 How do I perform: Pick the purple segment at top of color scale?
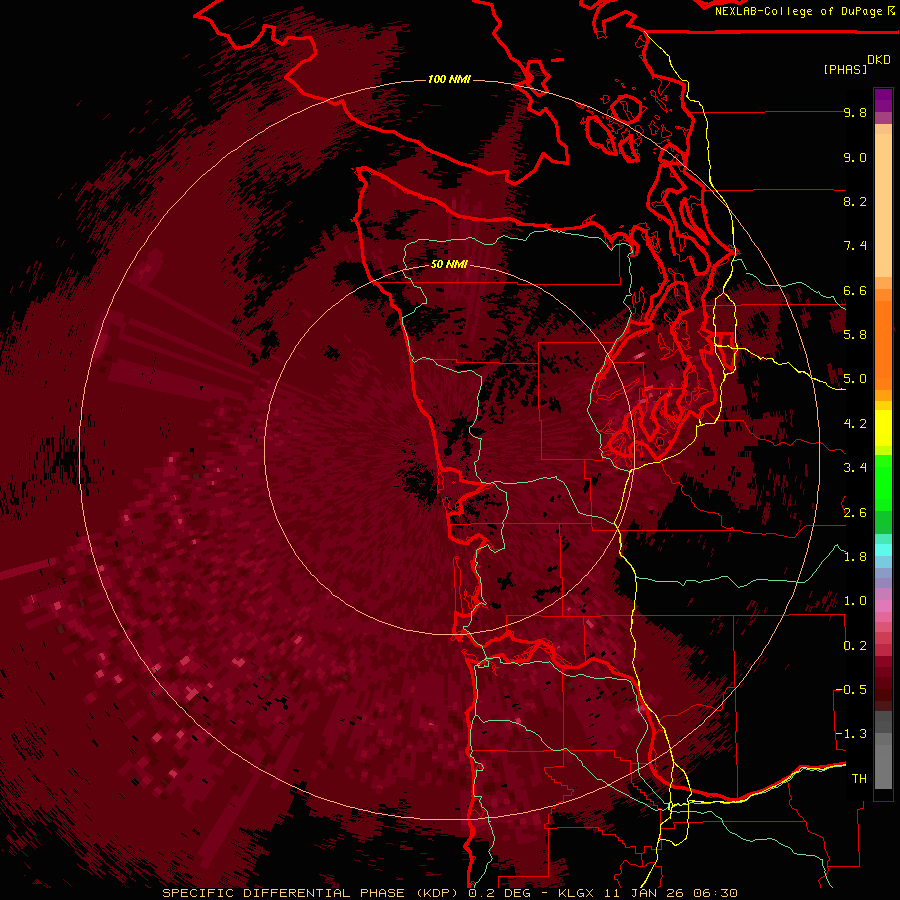883,100
